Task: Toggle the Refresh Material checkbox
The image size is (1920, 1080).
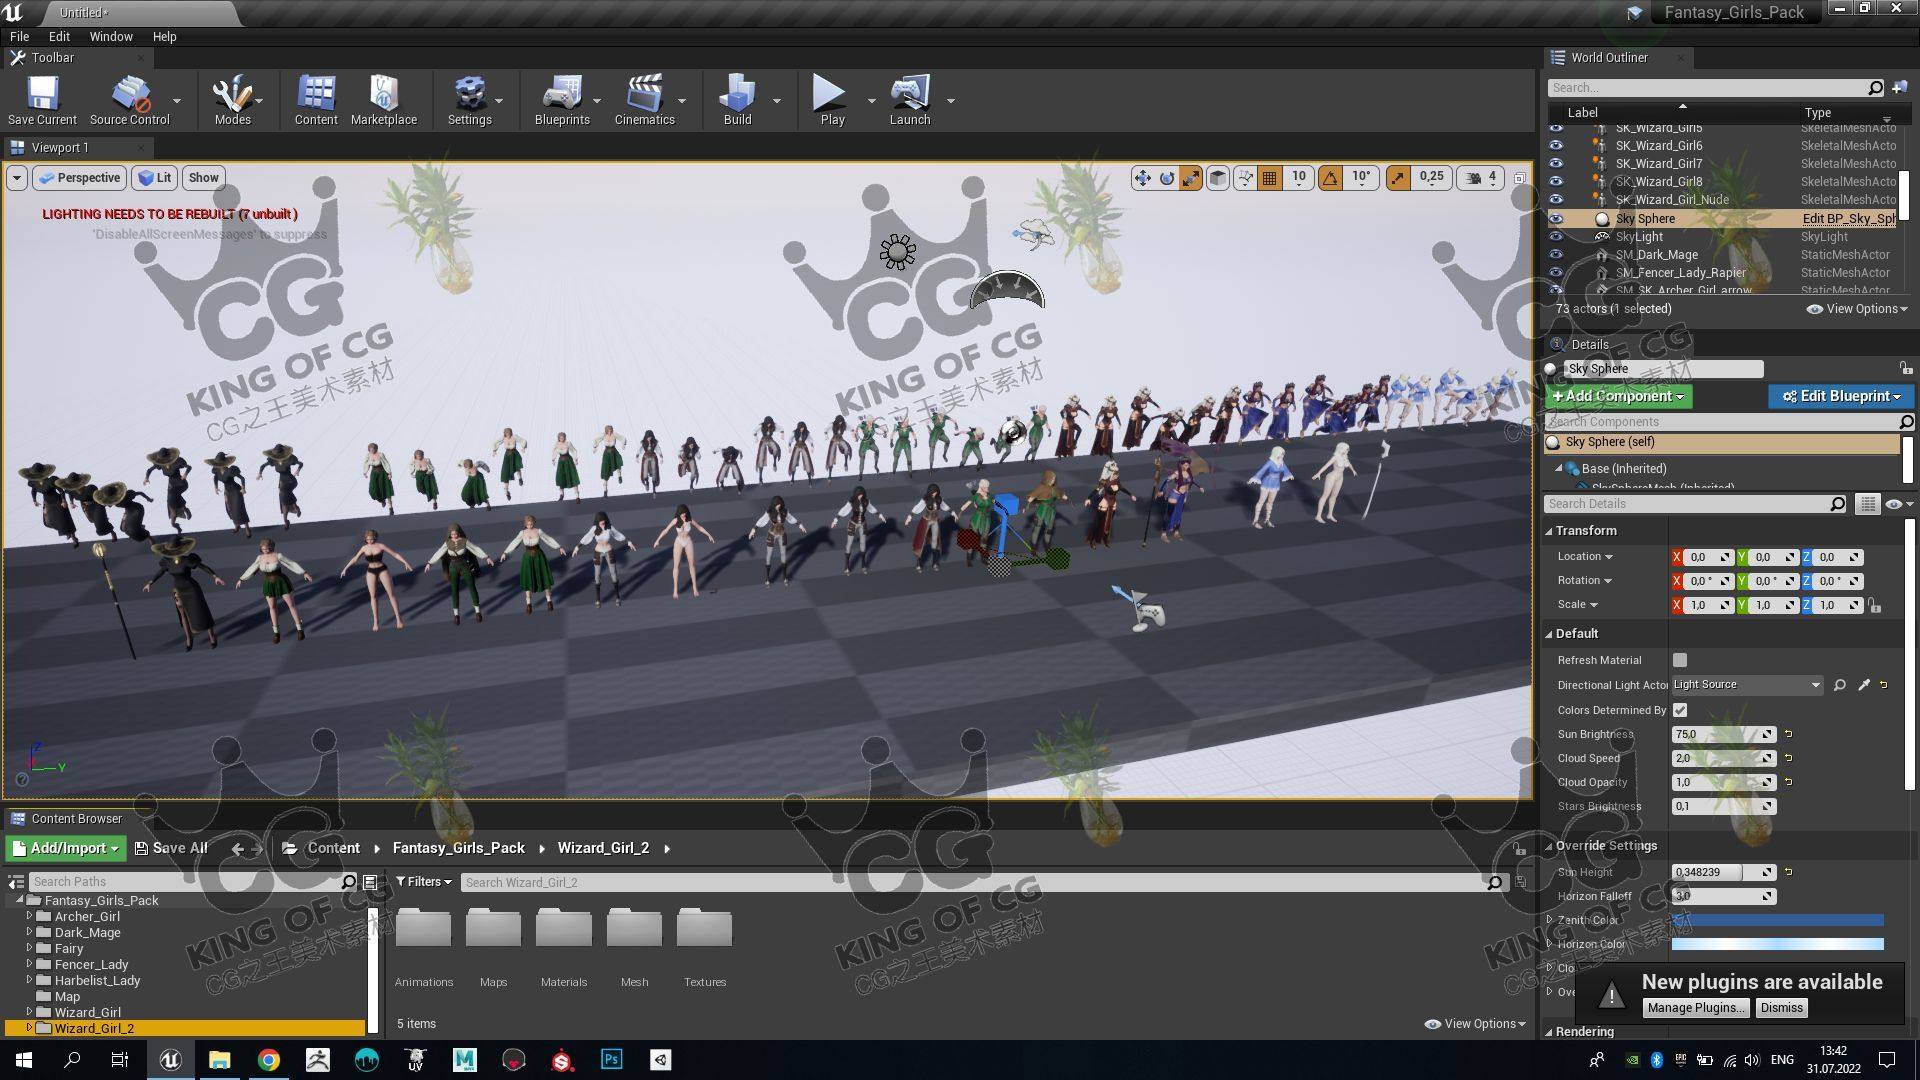Action: click(x=1680, y=660)
